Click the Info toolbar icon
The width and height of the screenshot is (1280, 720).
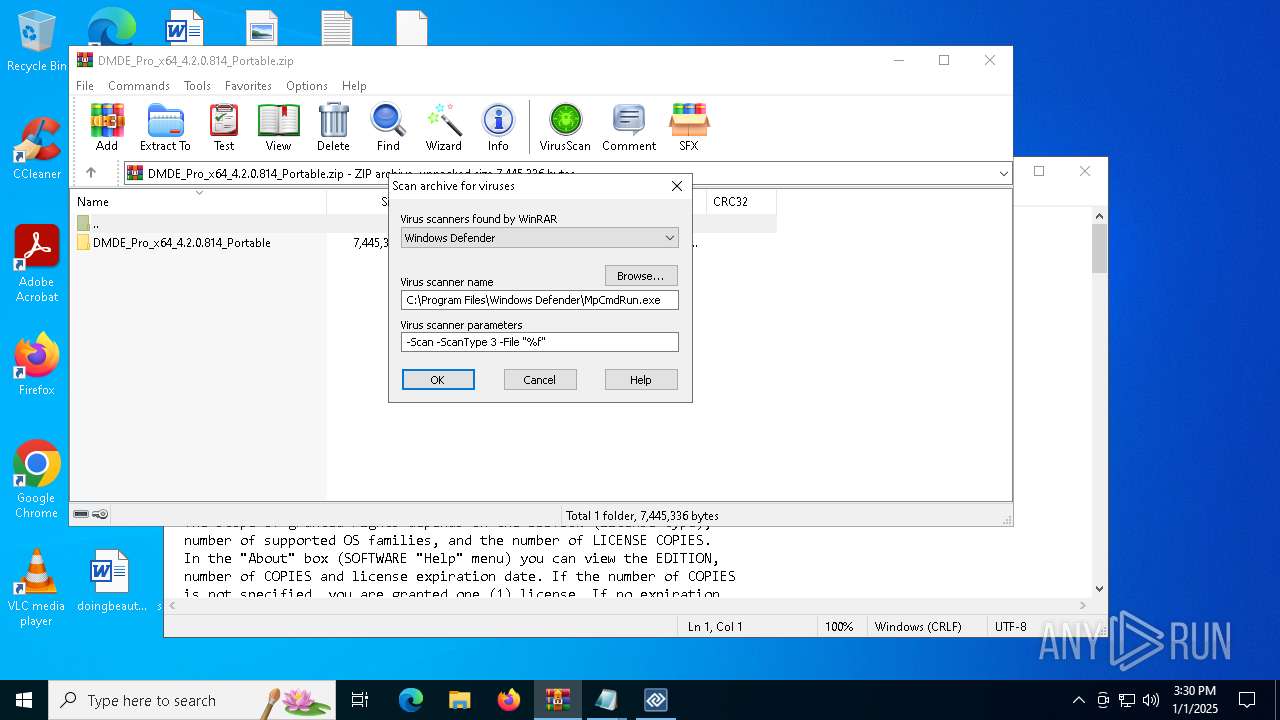coord(498,127)
